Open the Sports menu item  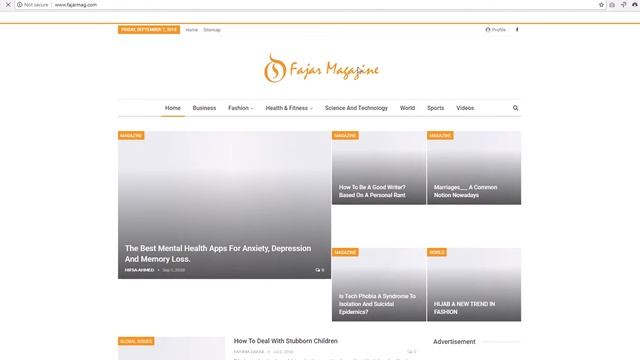(x=436, y=108)
